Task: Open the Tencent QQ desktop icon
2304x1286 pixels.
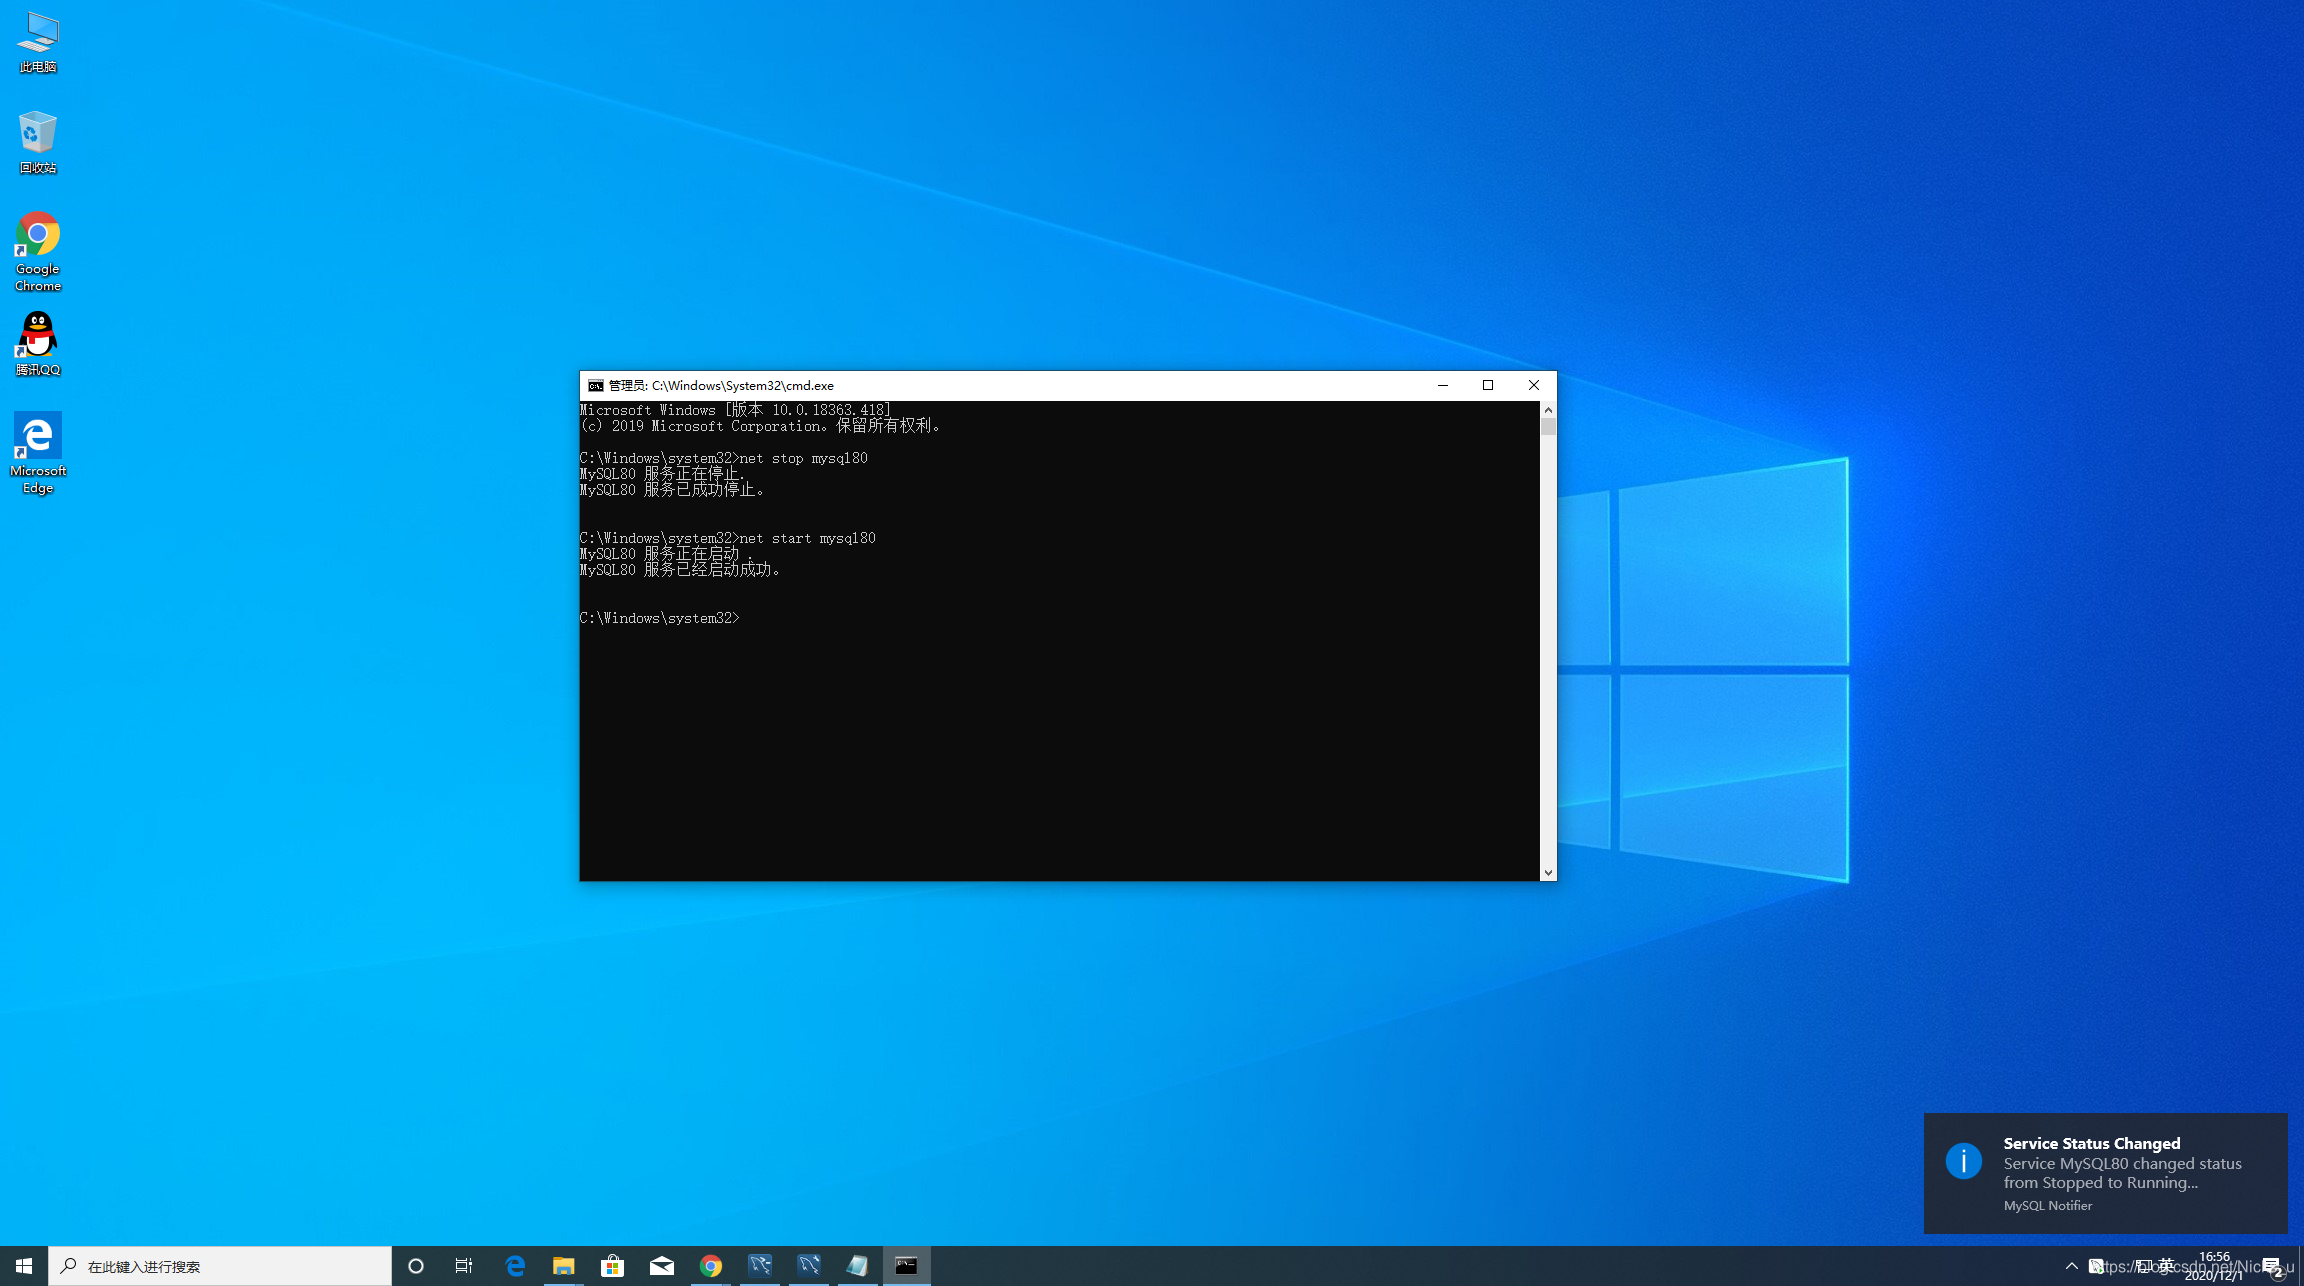Action: point(38,343)
